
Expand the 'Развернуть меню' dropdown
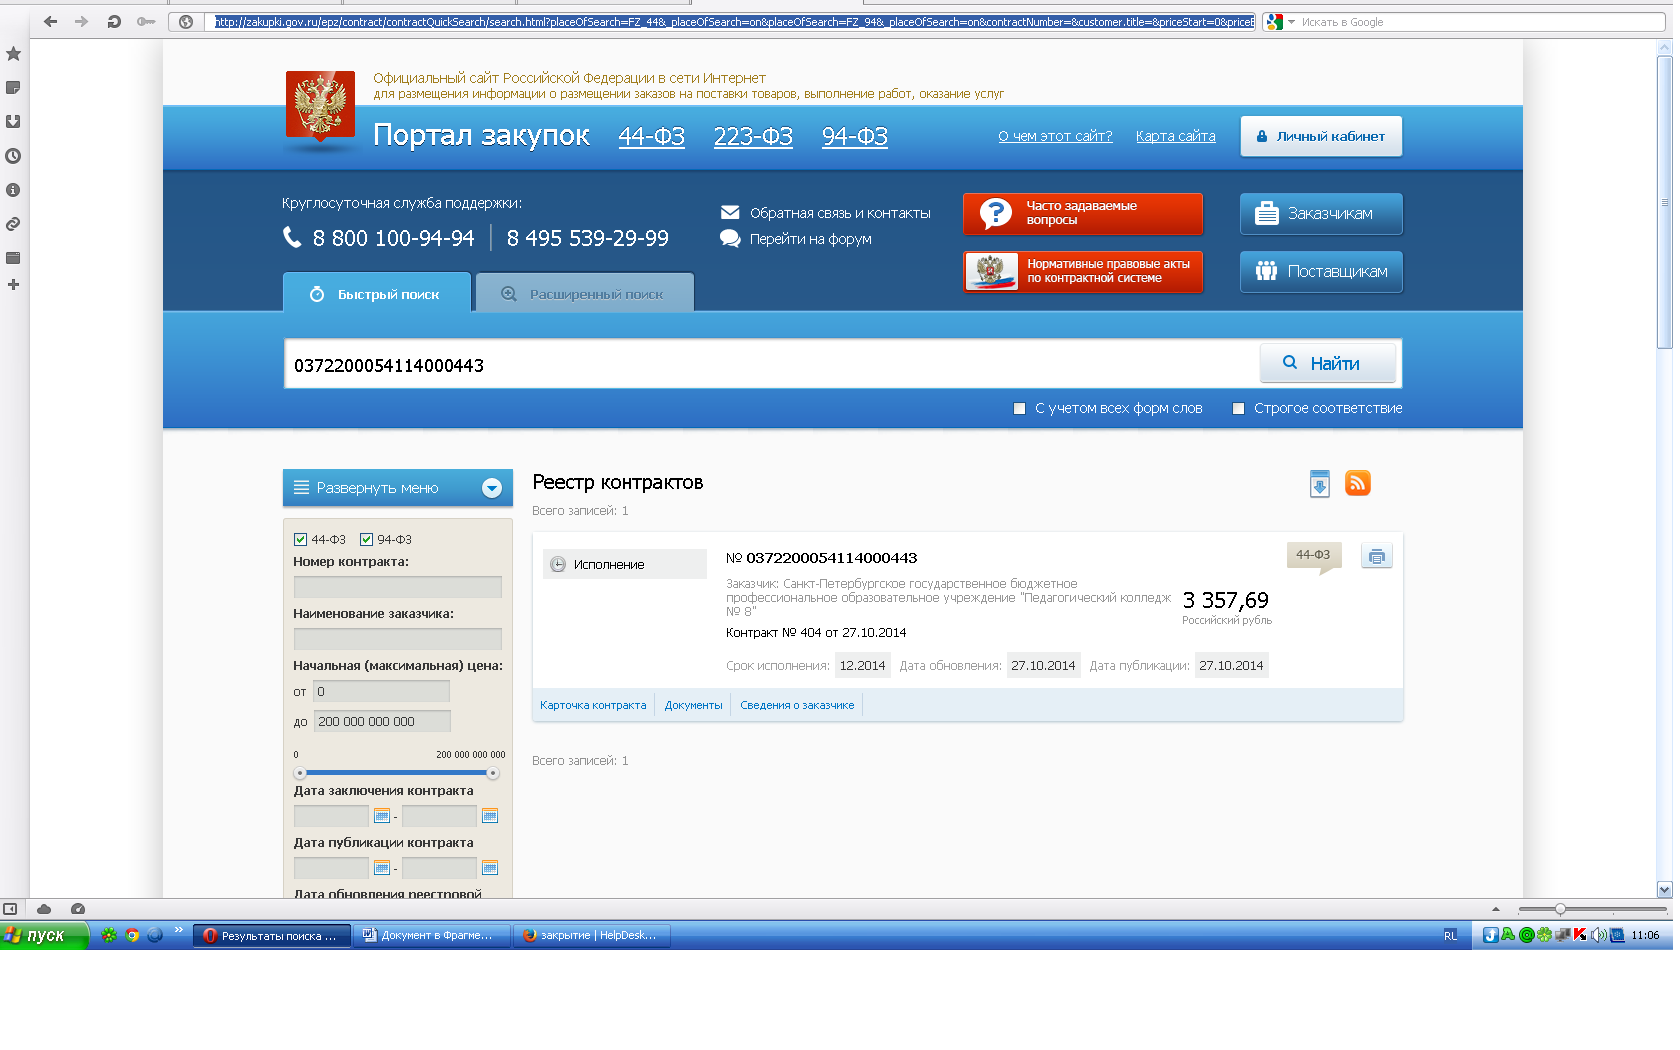tap(398, 488)
